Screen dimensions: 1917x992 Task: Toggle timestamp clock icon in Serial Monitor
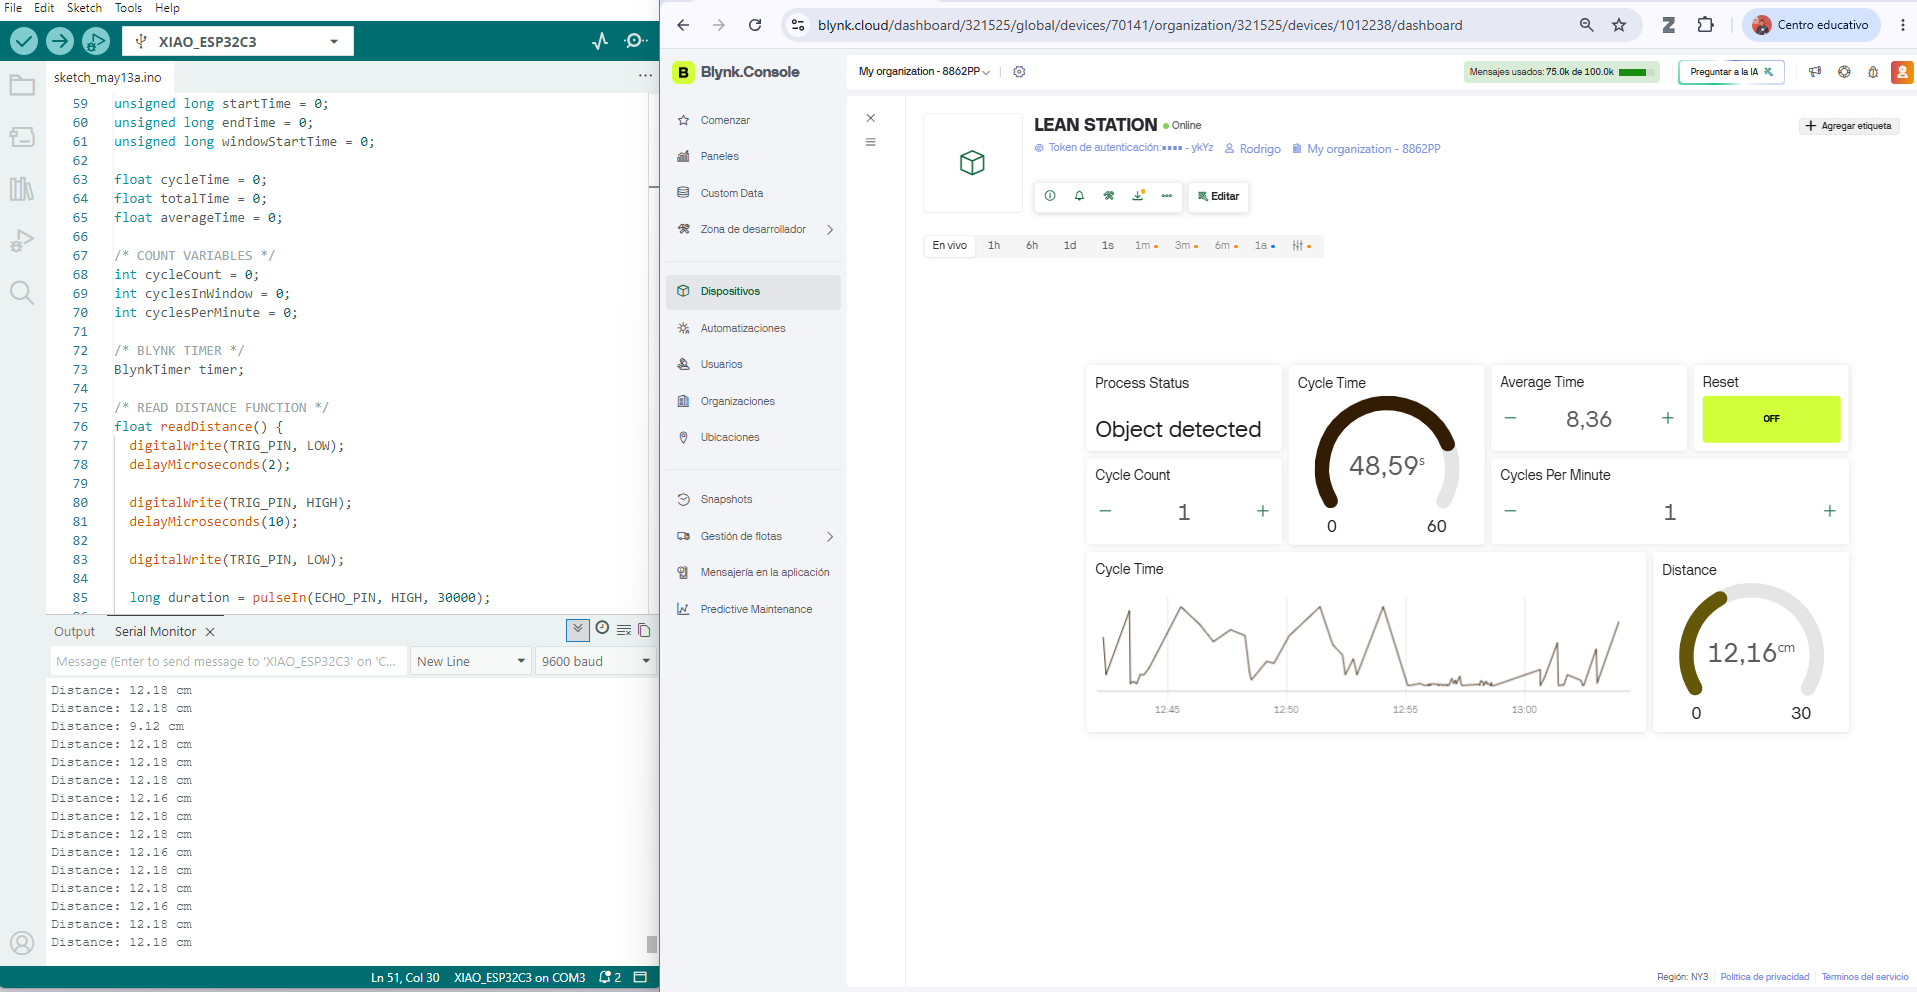(602, 628)
